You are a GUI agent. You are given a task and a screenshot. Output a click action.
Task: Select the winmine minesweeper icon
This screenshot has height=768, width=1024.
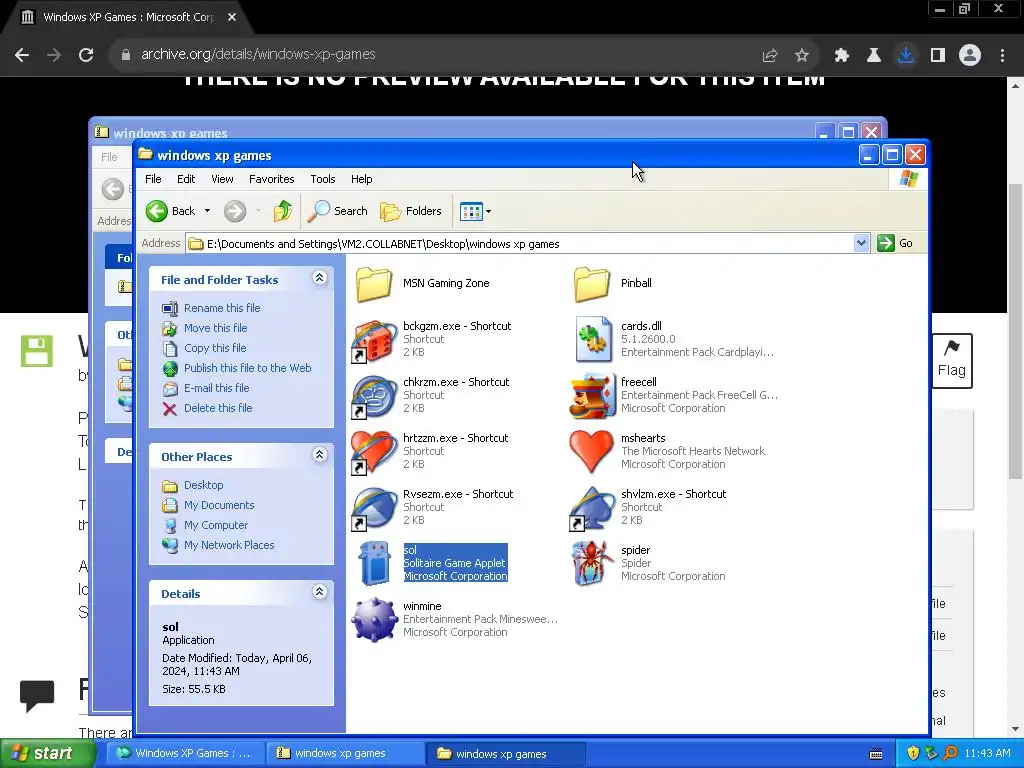point(374,620)
